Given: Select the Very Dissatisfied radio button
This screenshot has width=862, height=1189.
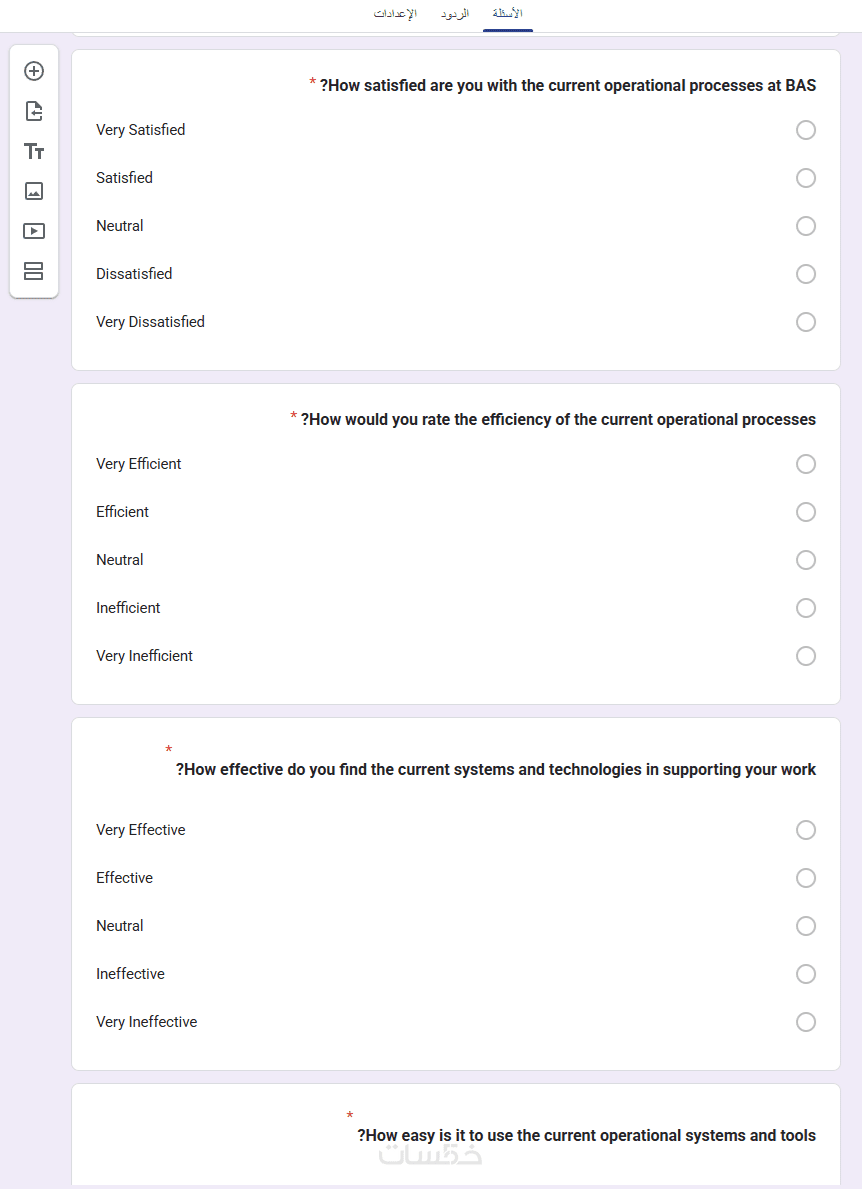Looking at the screenshot, I should click(x=806, y=322).
